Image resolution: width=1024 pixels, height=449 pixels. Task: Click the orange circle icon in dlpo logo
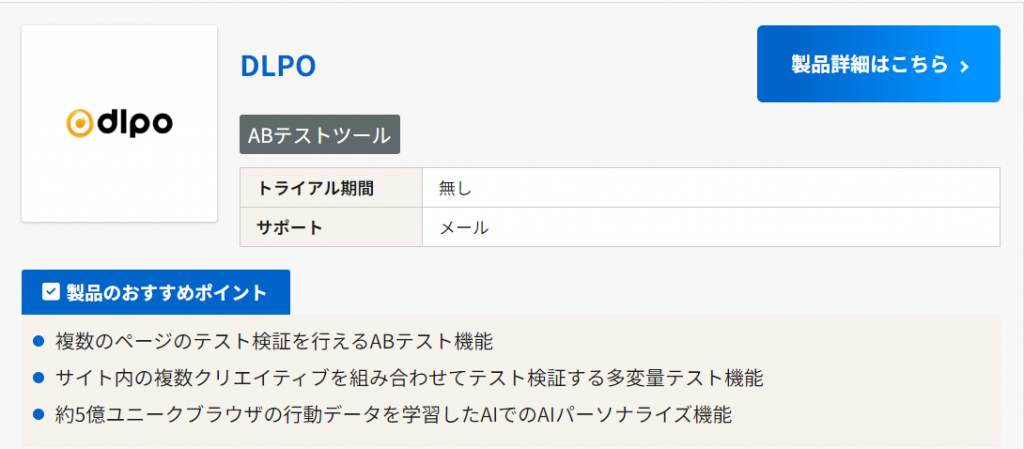tap(79, 123)
